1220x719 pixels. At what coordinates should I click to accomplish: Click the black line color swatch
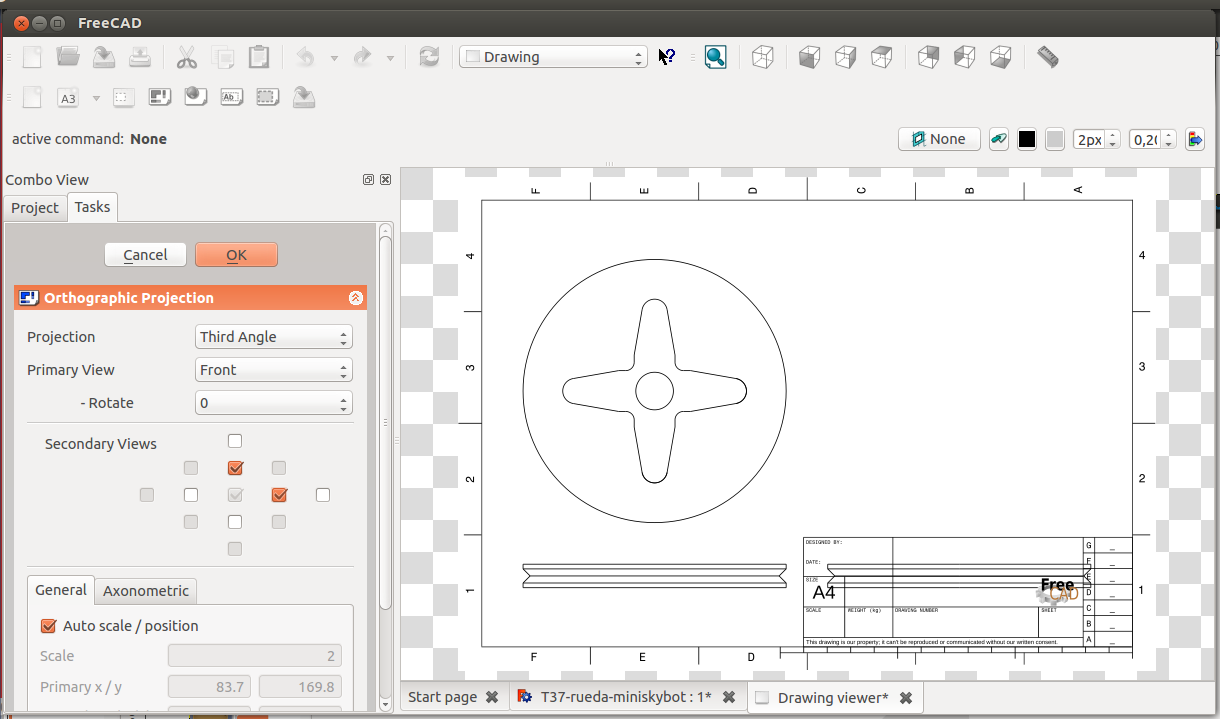click(x=1027, y=140)
